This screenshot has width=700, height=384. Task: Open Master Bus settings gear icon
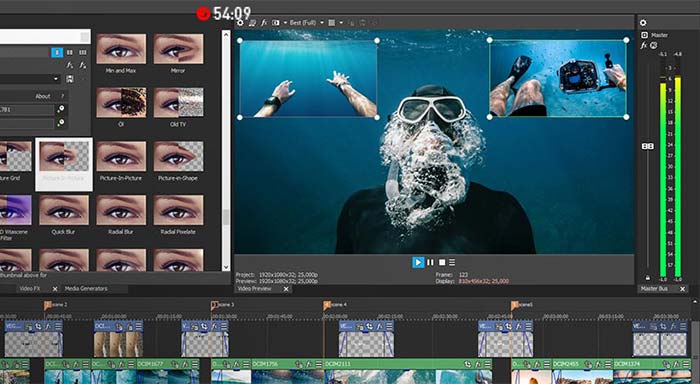tap(643, 23)
